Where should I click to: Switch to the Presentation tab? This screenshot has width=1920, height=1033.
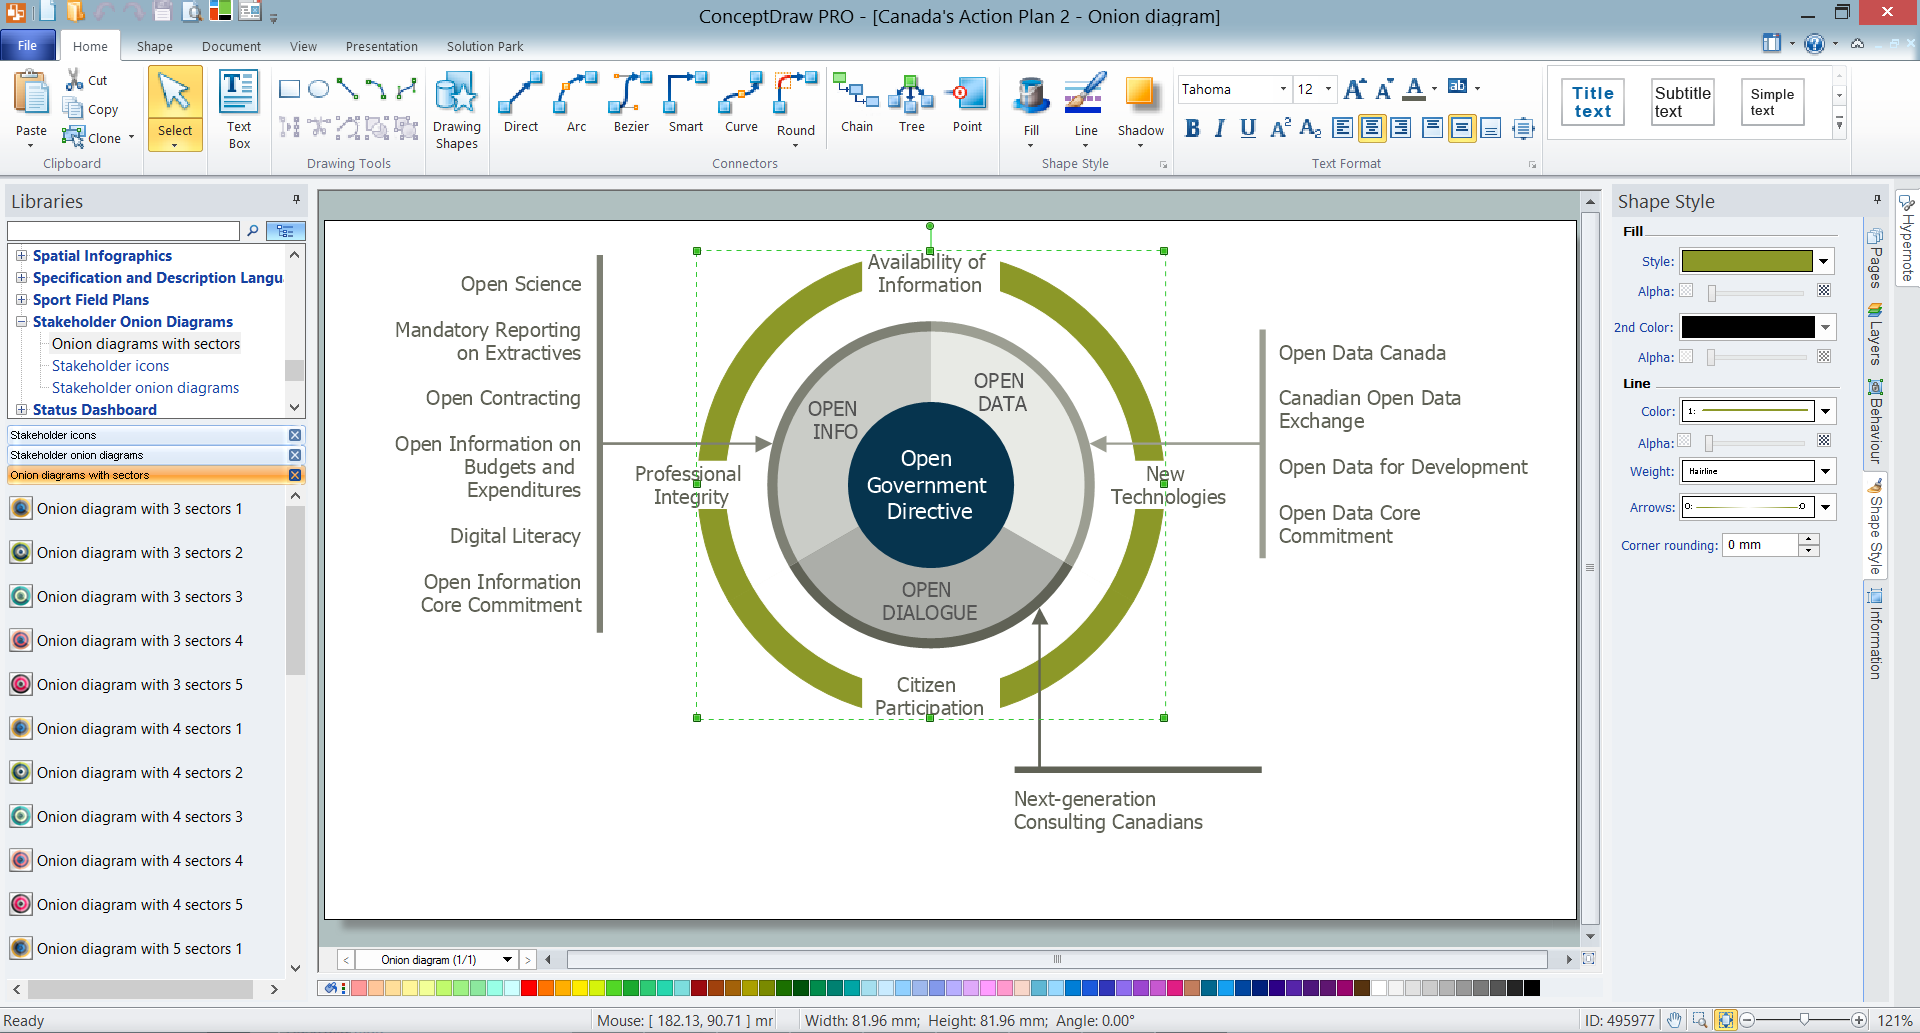click(x=381, y=46)
